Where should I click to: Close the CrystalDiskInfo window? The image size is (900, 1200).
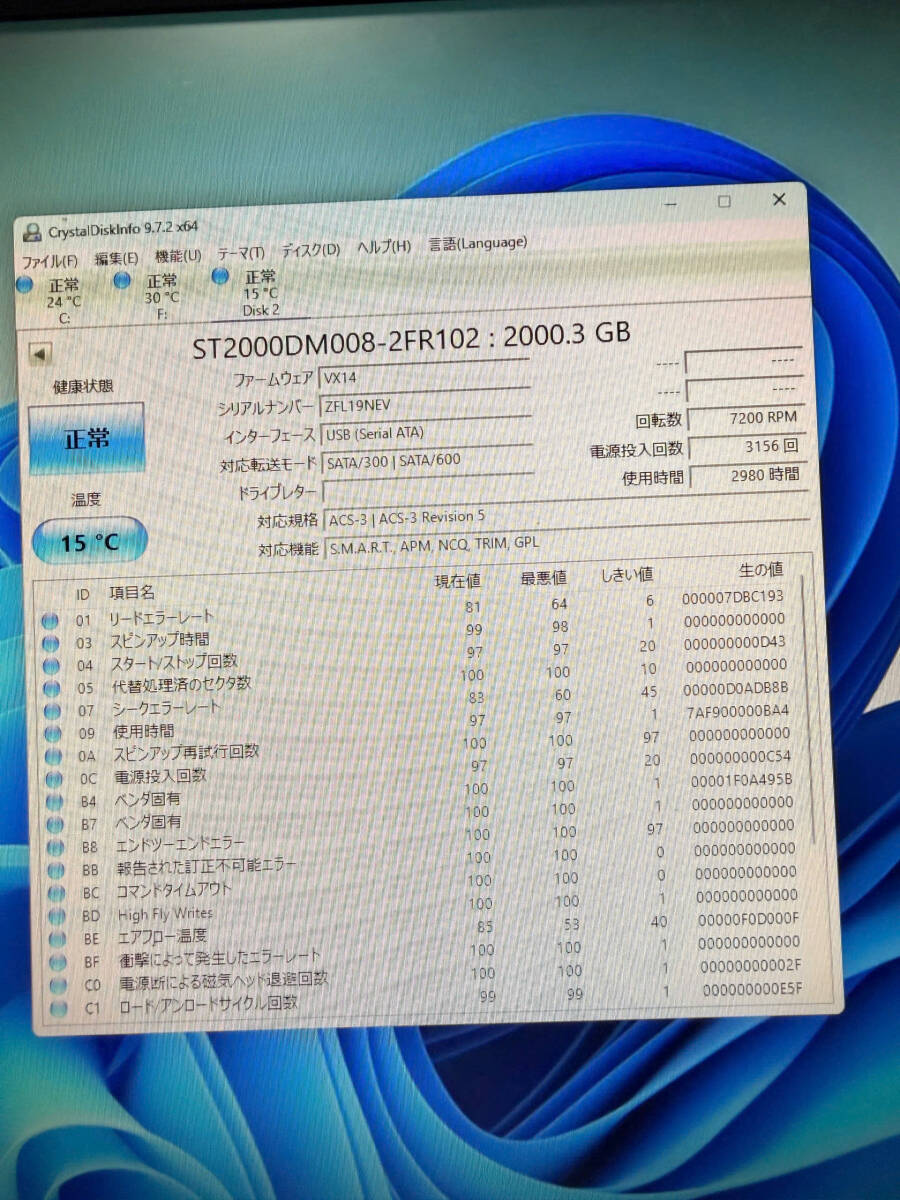780,199
